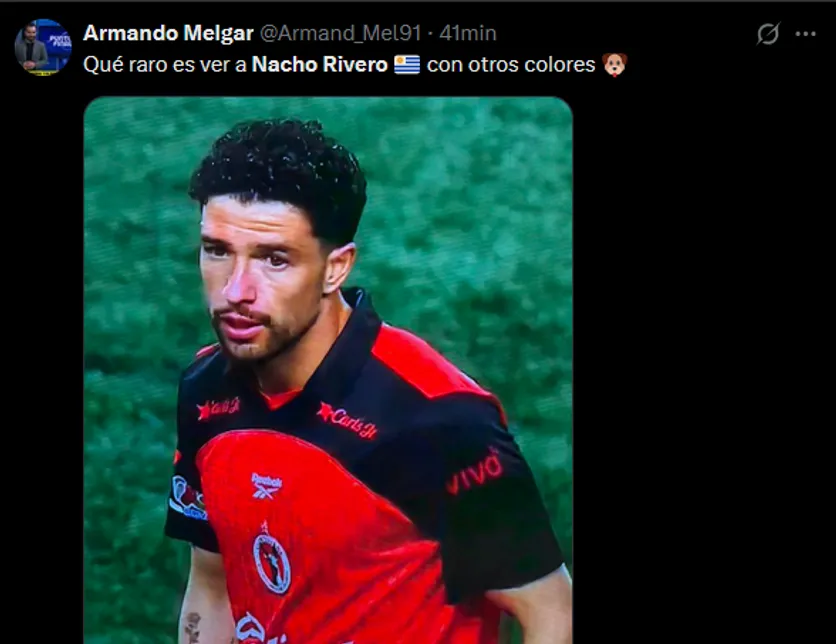The image size is (836, 644).
Task: Open the Armando Melgar display name link
Action: click(168, 33)
